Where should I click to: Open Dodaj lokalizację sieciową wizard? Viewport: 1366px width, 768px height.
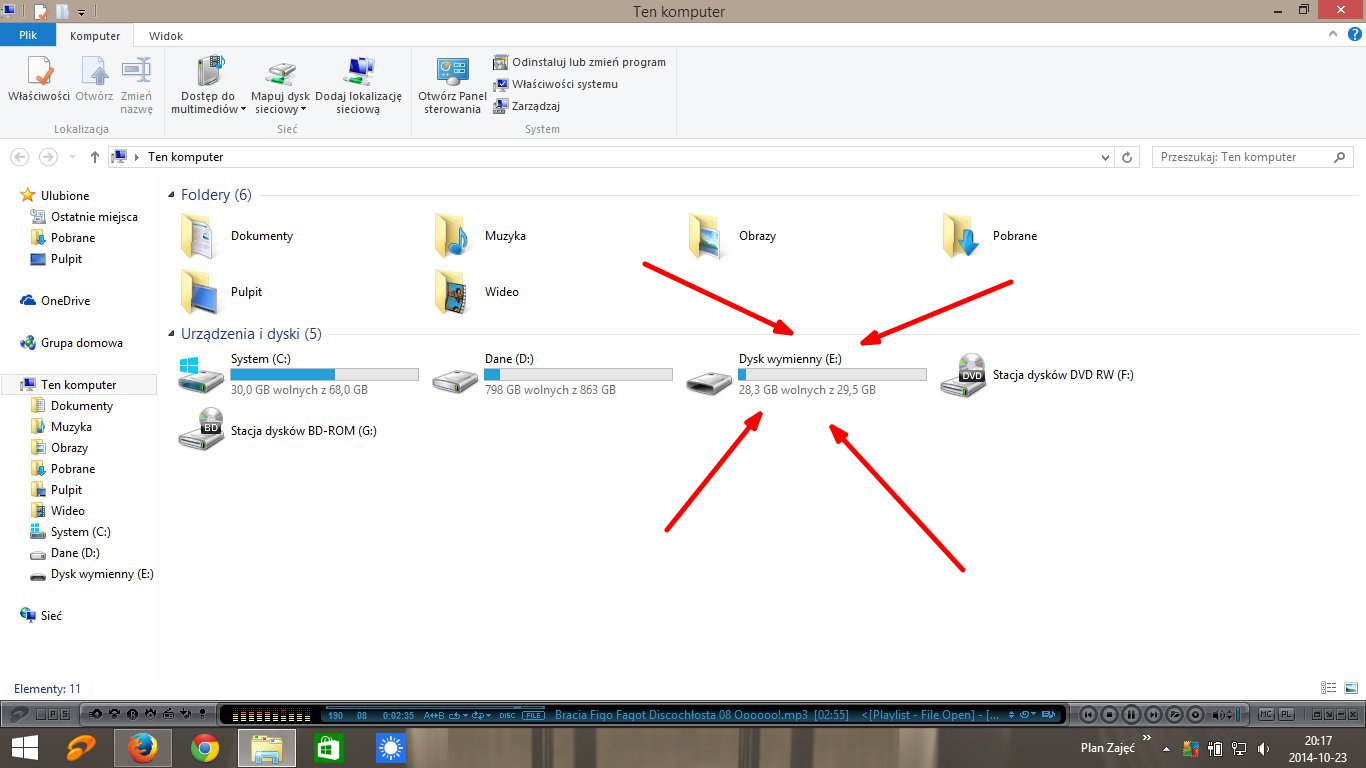click(358, 75)
